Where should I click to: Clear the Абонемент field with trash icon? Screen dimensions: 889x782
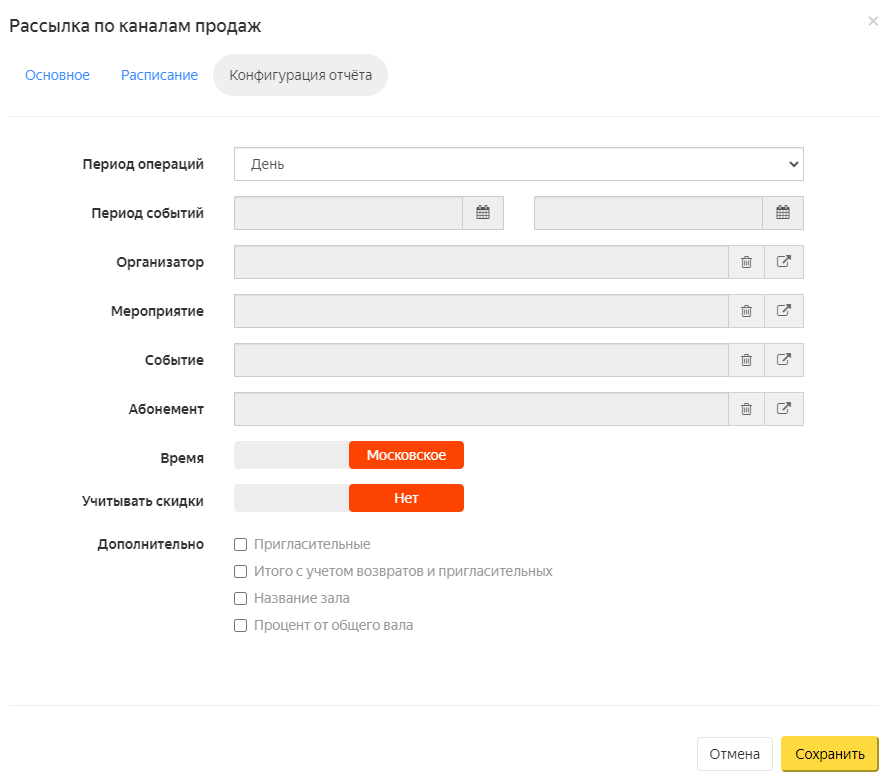click(x=747, y=409)
